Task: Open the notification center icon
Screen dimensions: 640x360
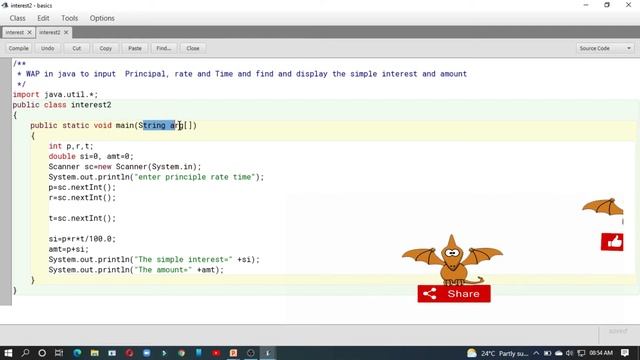Action: tap(625, 353)
